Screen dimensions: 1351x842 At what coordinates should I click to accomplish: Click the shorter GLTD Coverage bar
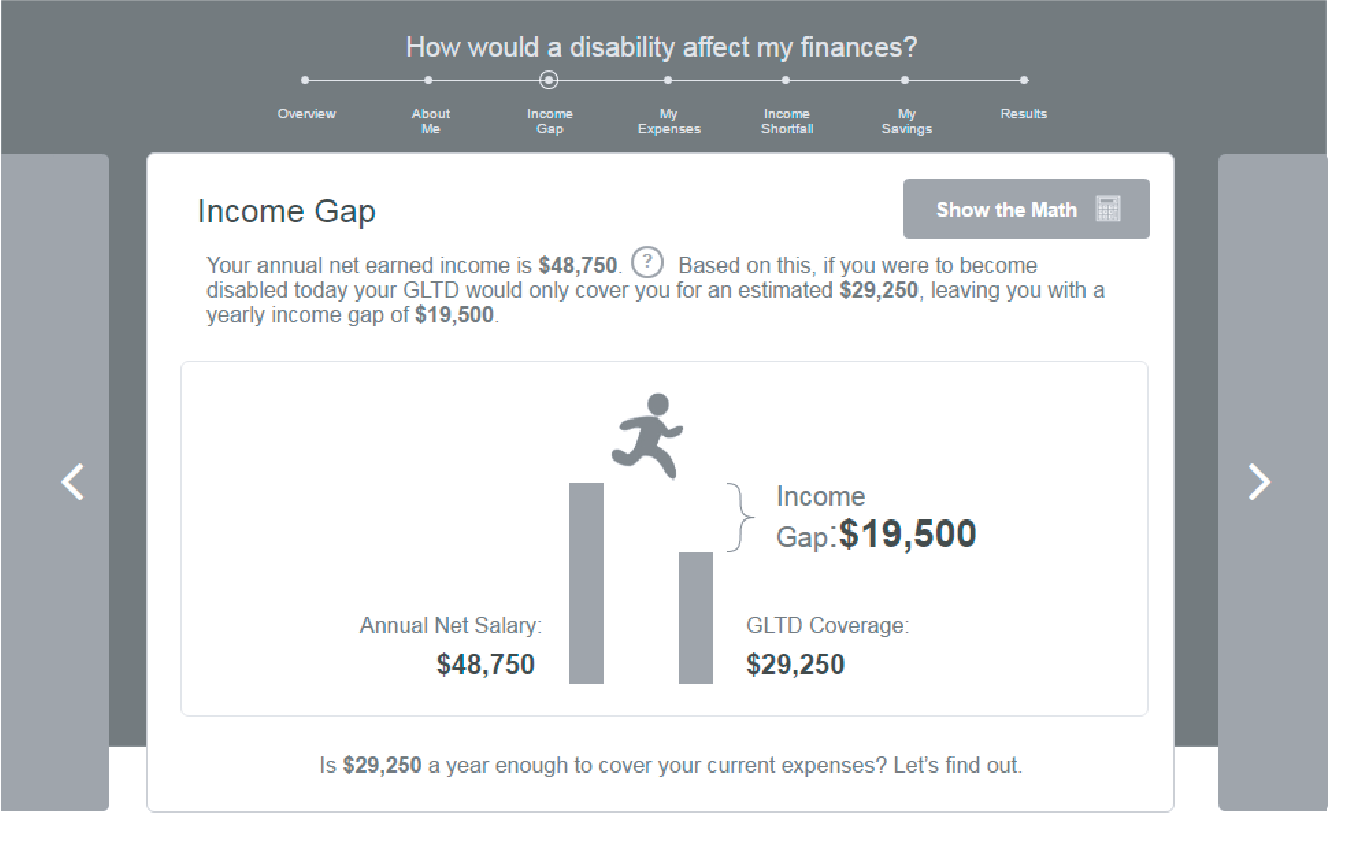696,618
